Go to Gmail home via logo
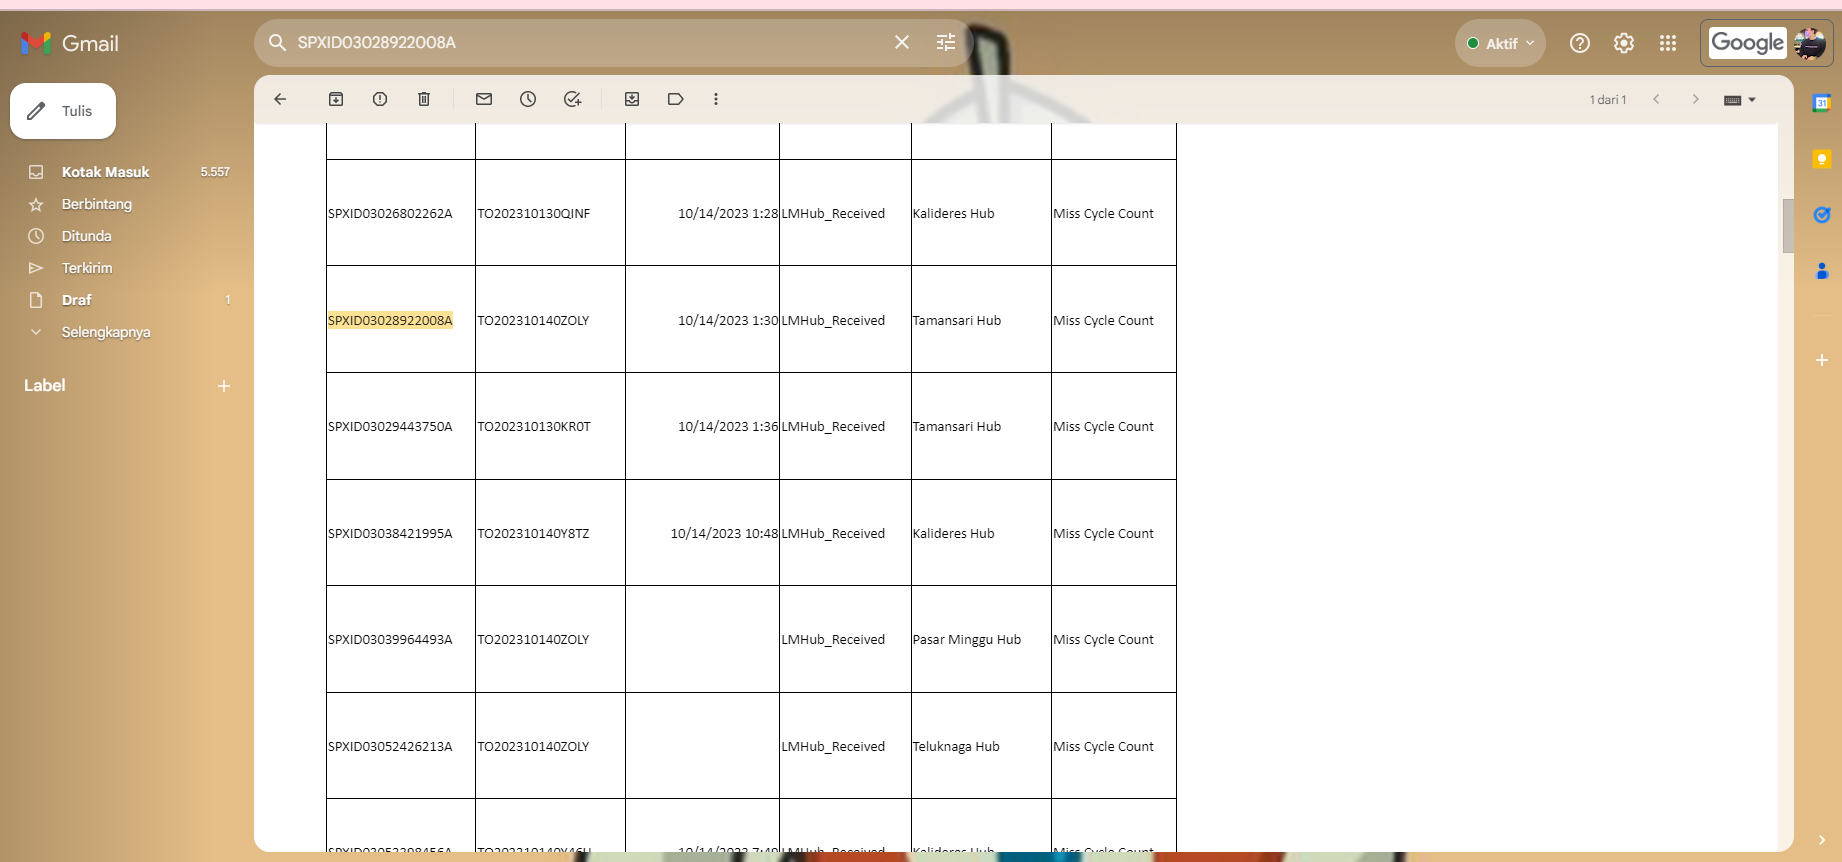 70,43
